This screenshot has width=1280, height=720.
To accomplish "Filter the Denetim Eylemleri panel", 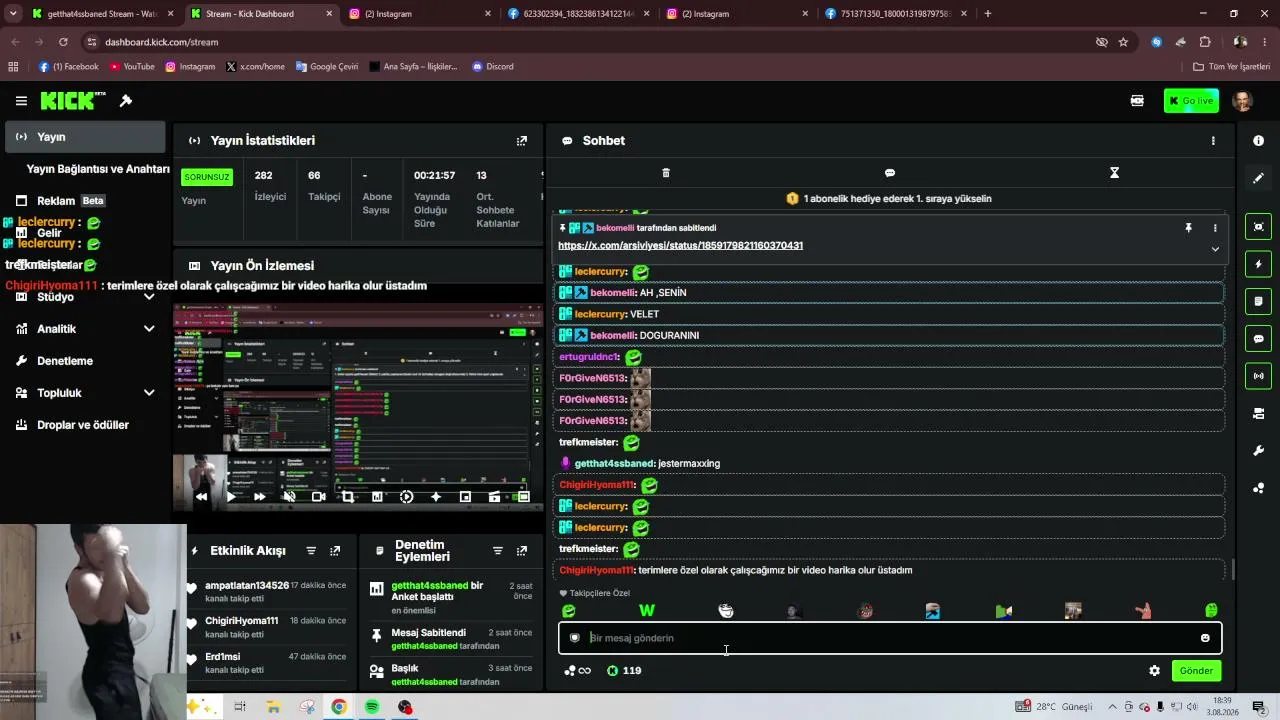I will click(498, 551).
